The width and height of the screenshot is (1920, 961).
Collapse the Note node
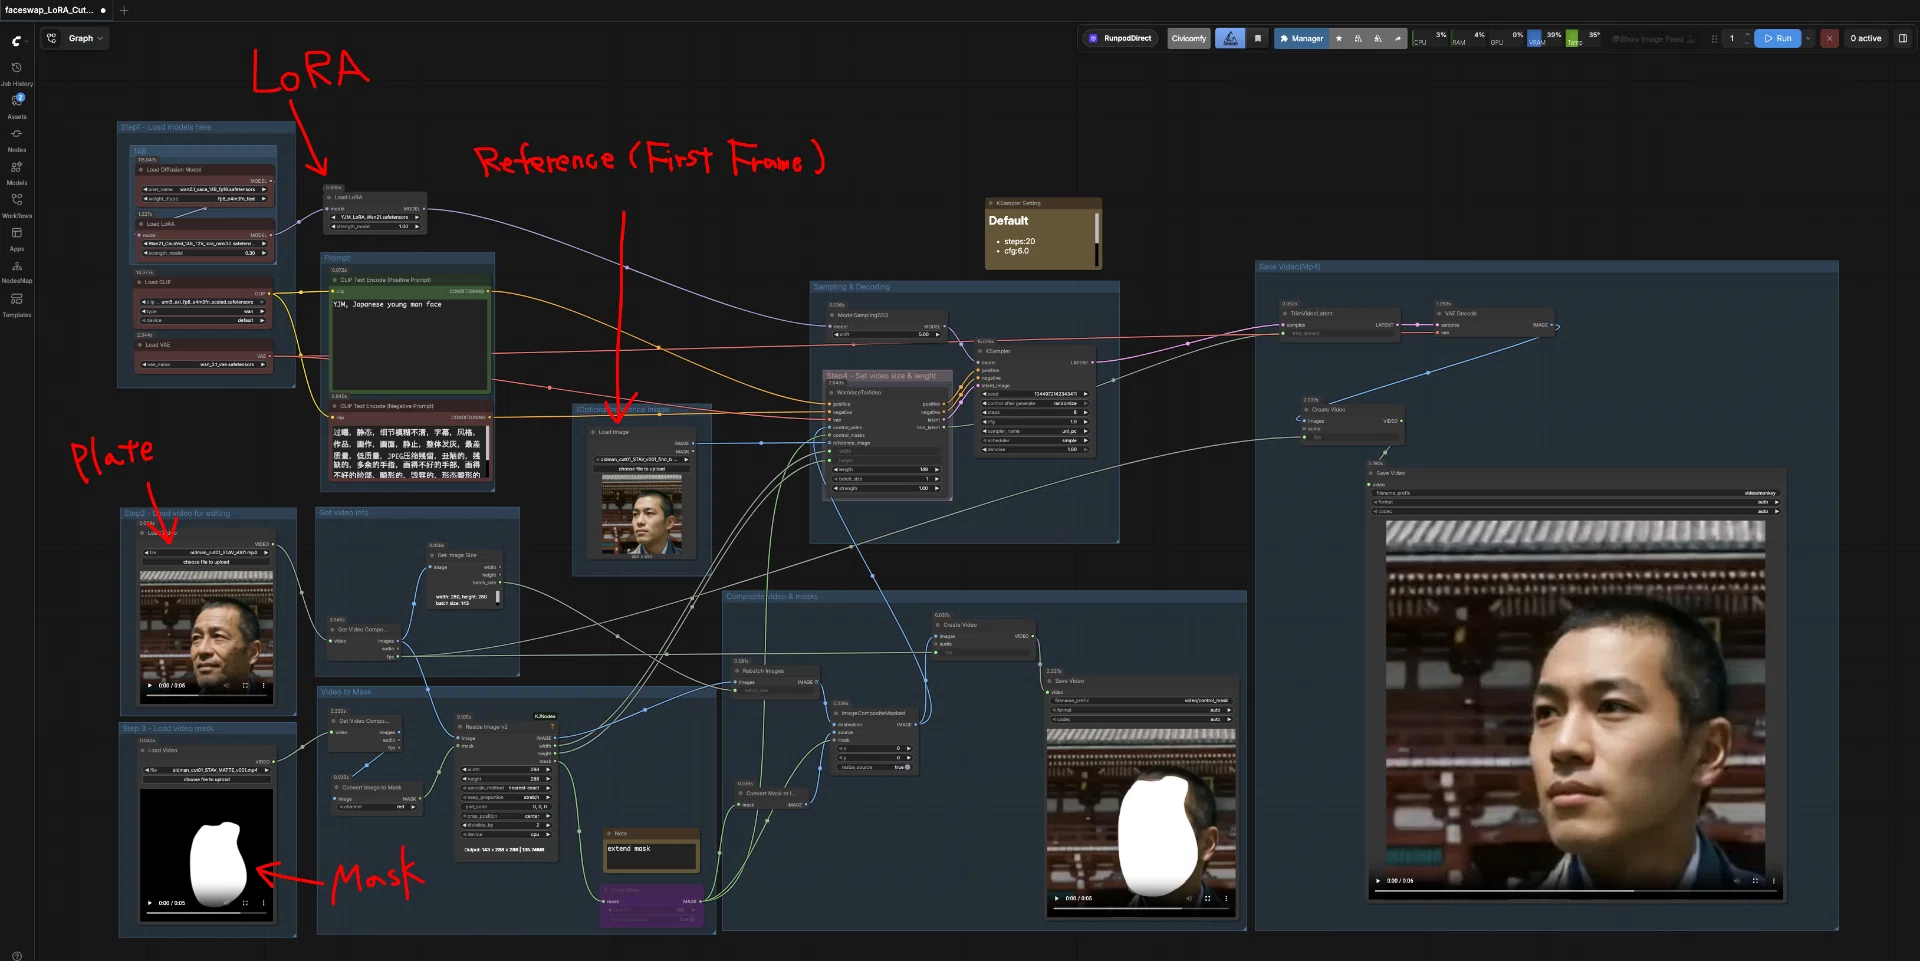click(x=609, y=833)
